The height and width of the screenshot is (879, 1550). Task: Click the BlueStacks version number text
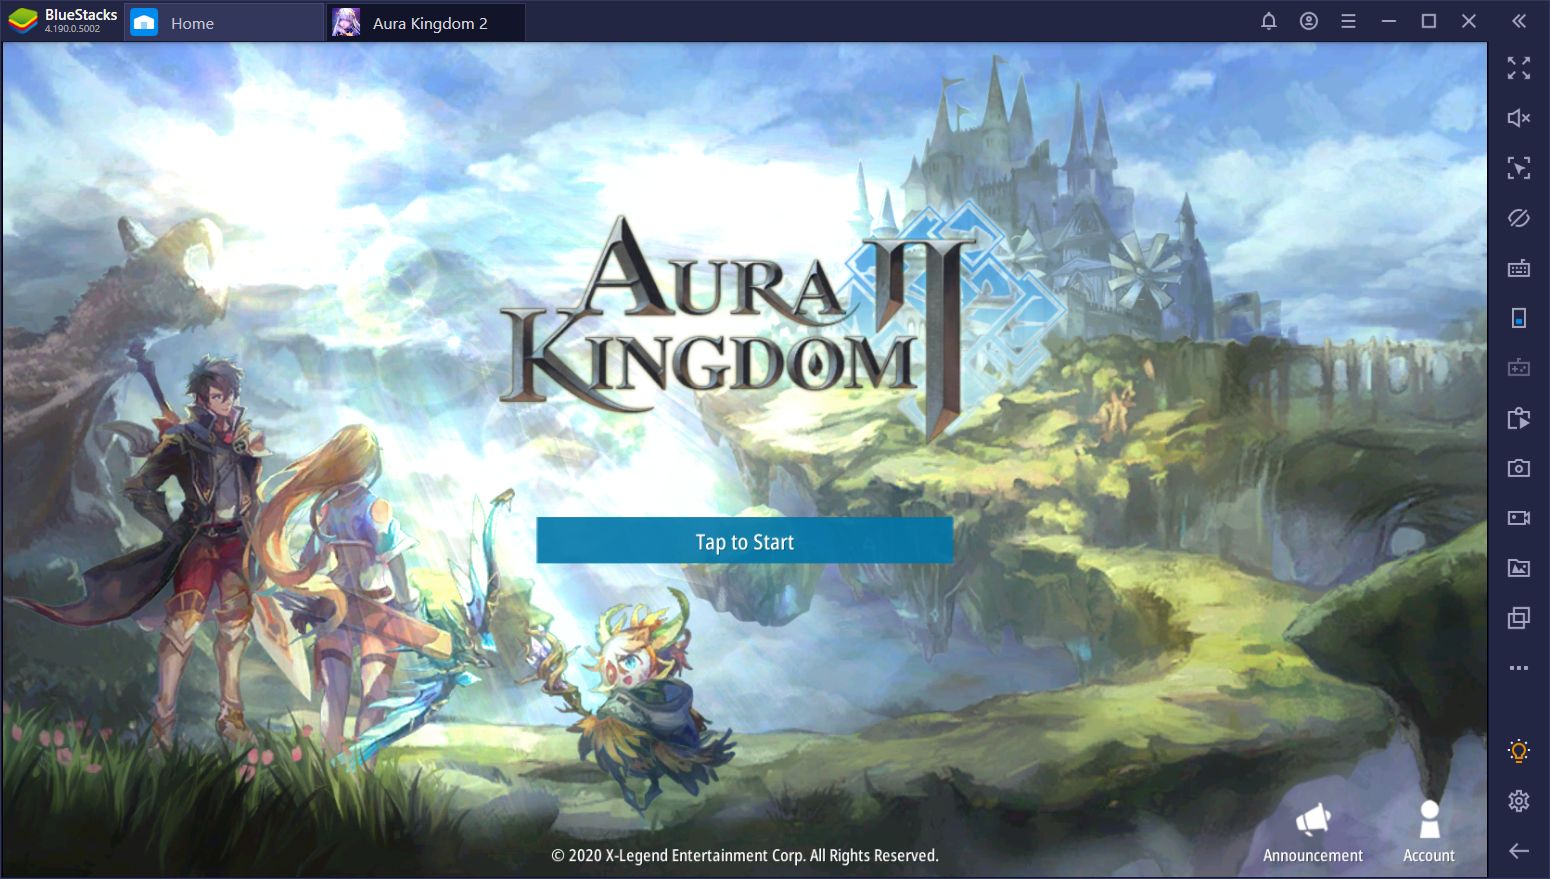click(x=72, y=29)
